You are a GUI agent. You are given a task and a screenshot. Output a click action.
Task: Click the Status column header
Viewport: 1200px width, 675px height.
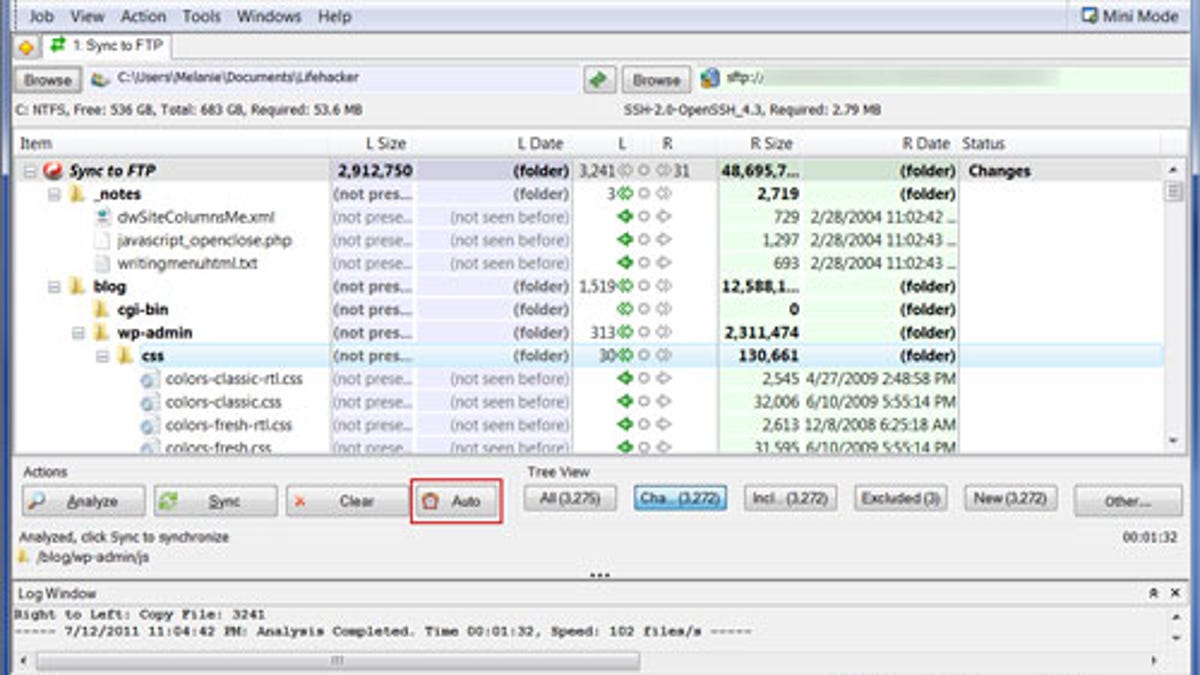(x=1059, y=144)
